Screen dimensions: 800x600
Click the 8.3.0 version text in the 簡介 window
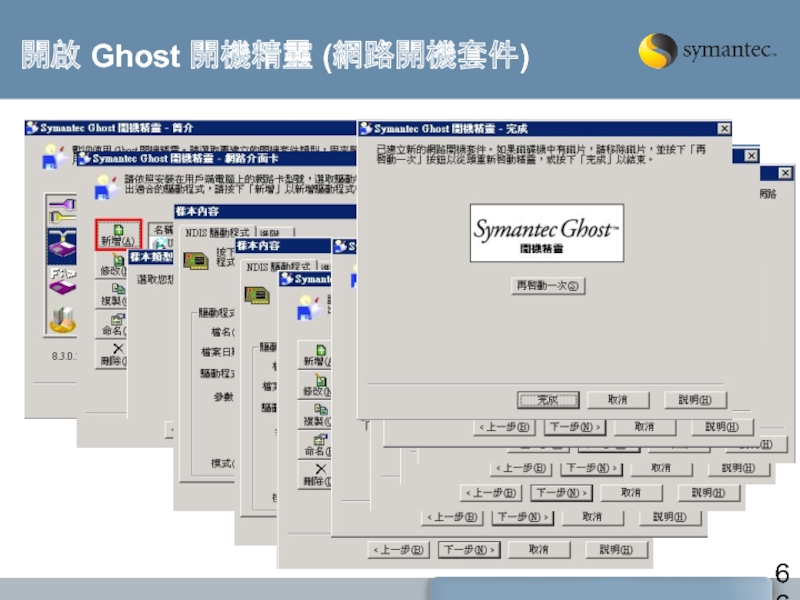coord(64,356)
